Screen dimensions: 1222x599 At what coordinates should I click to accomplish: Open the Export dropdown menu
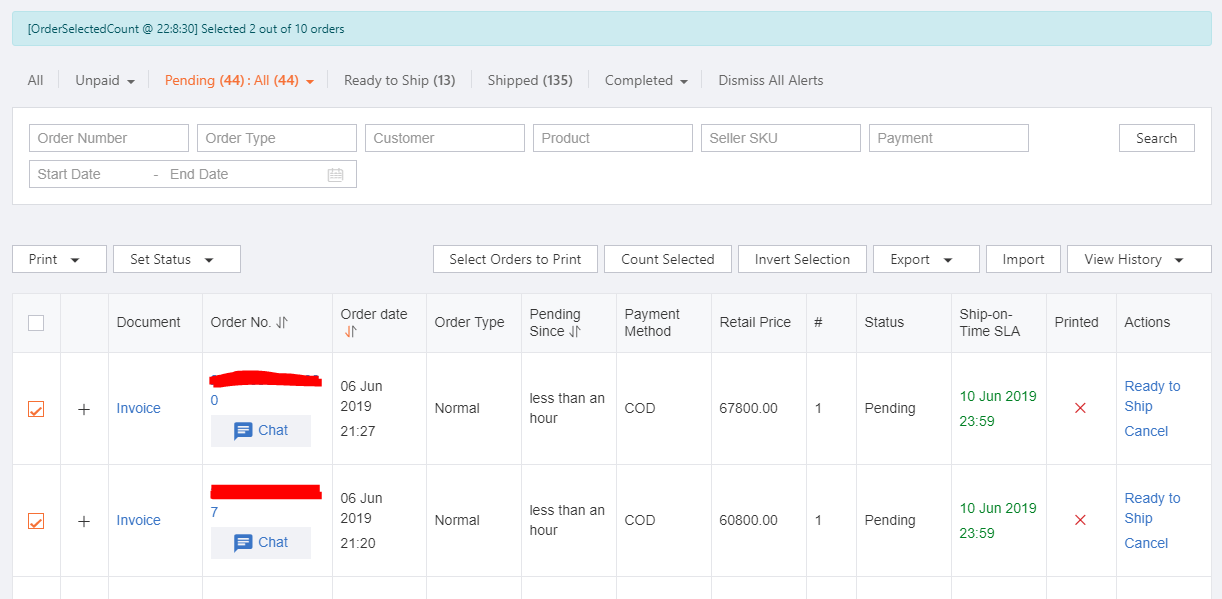point(925,258)
